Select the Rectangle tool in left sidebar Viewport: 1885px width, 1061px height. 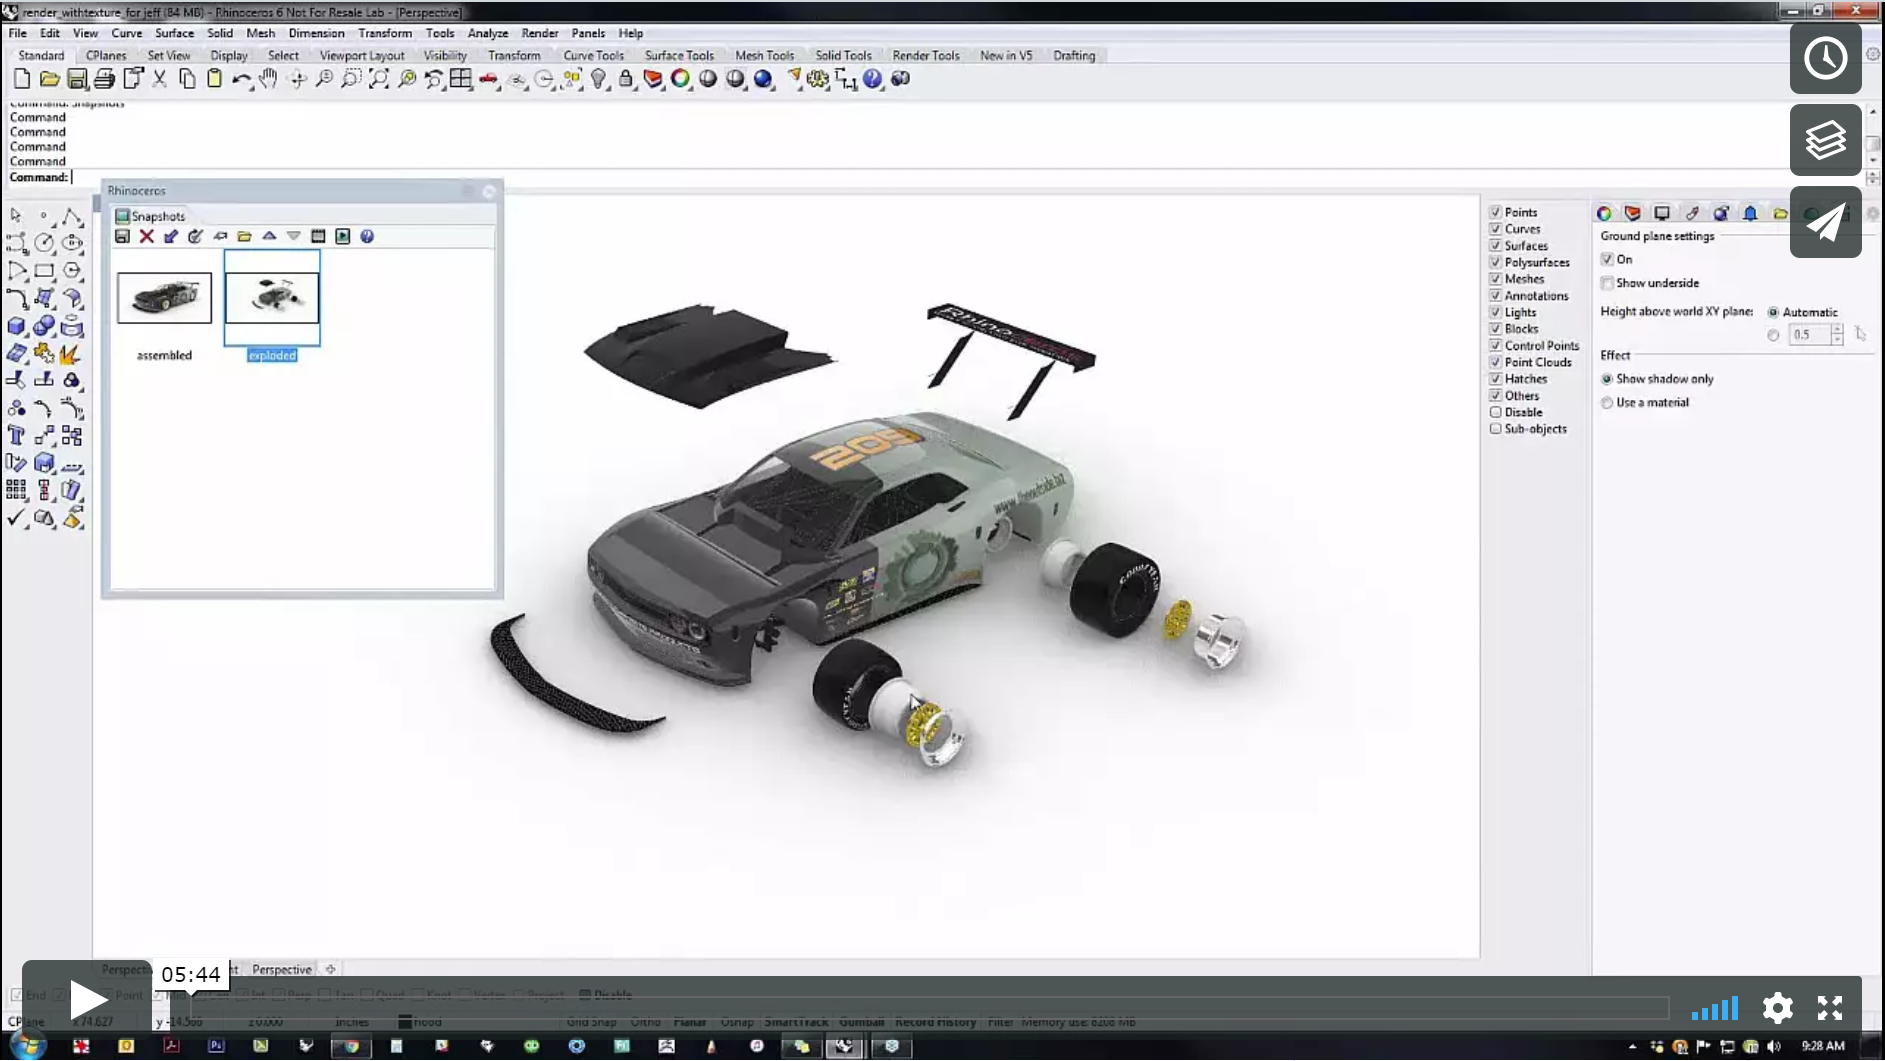[44, 271]
